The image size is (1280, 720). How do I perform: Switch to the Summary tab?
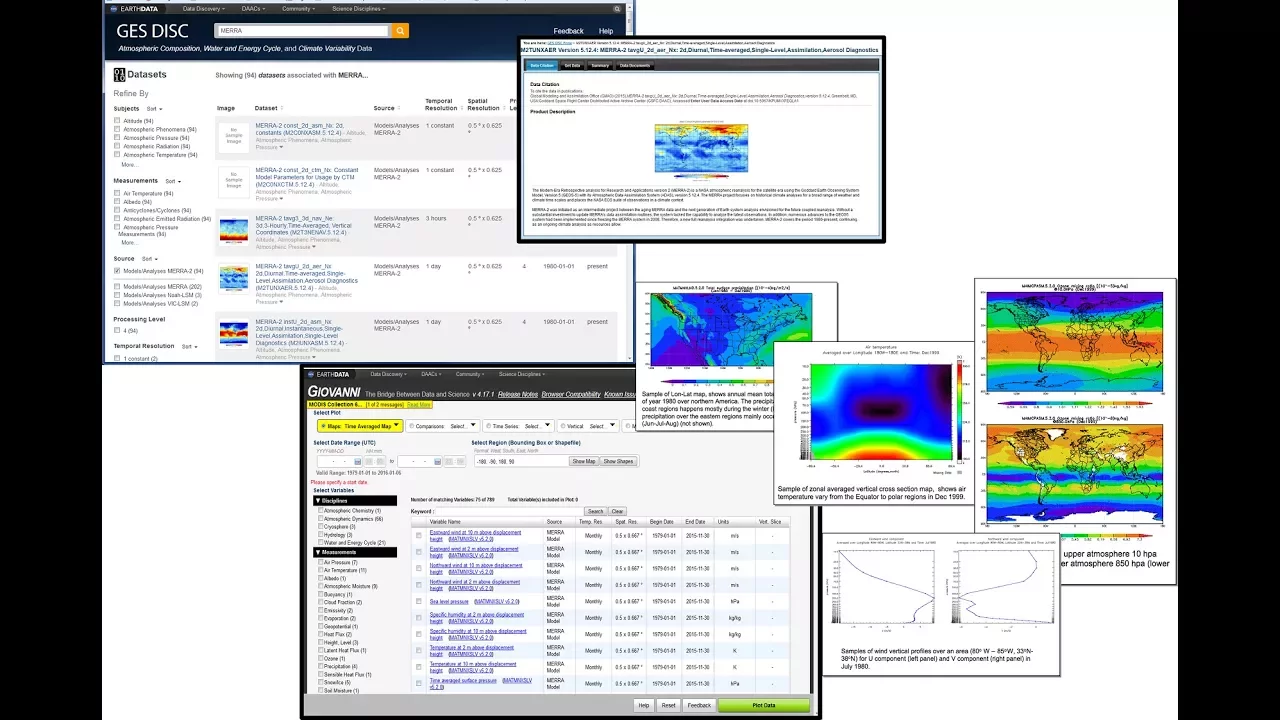[600, 65]
